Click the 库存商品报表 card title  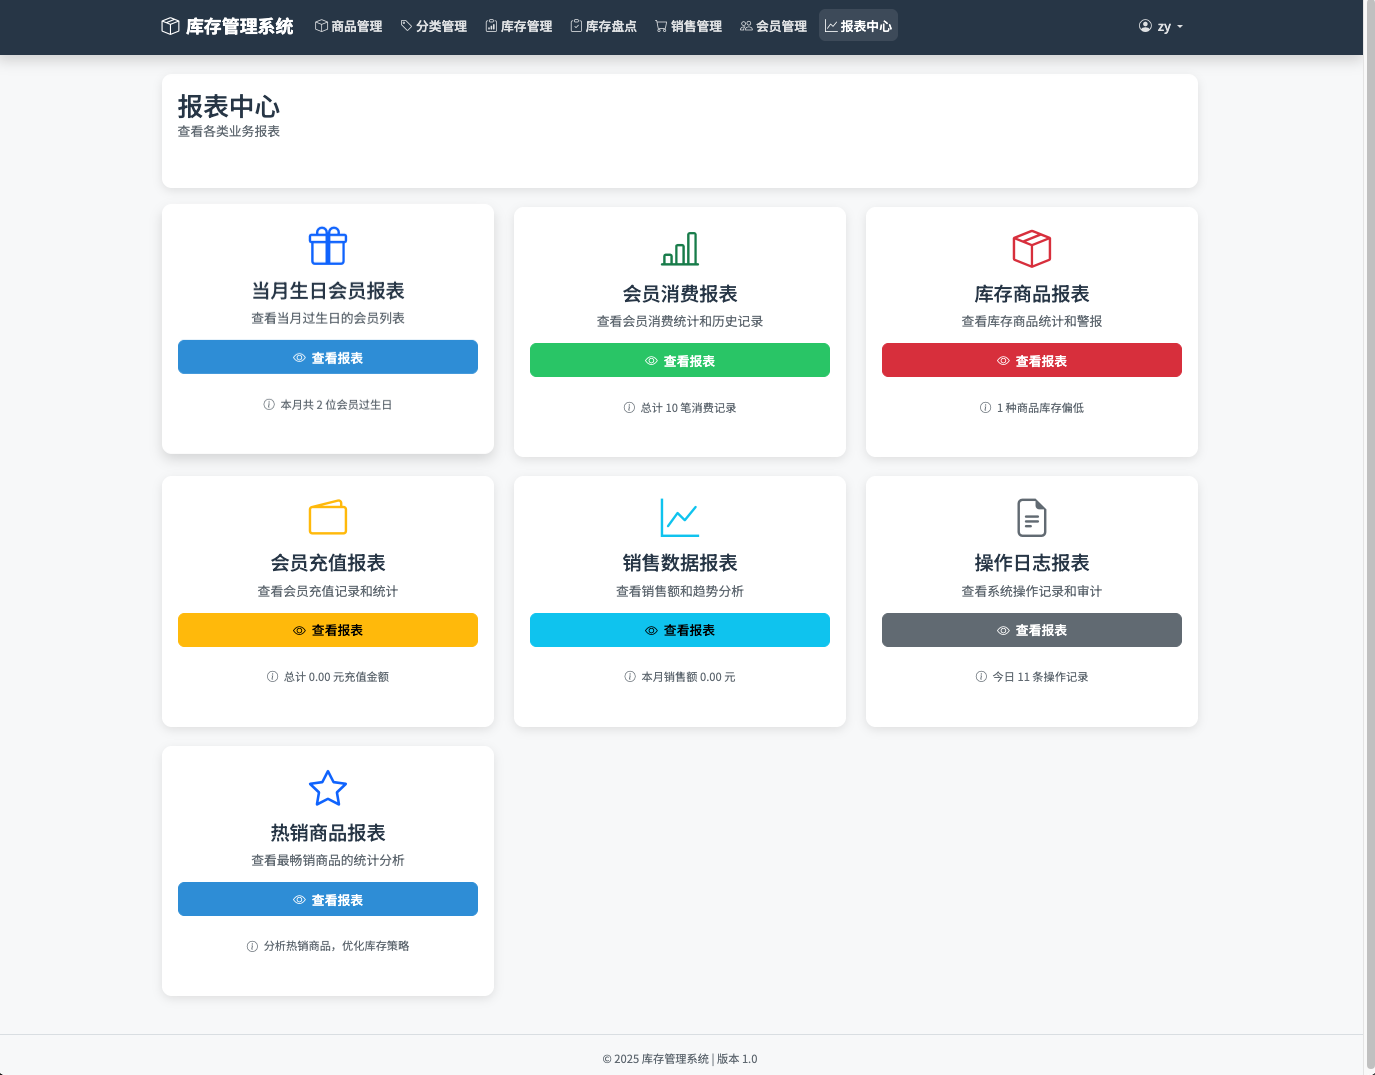coord(1032,294)
